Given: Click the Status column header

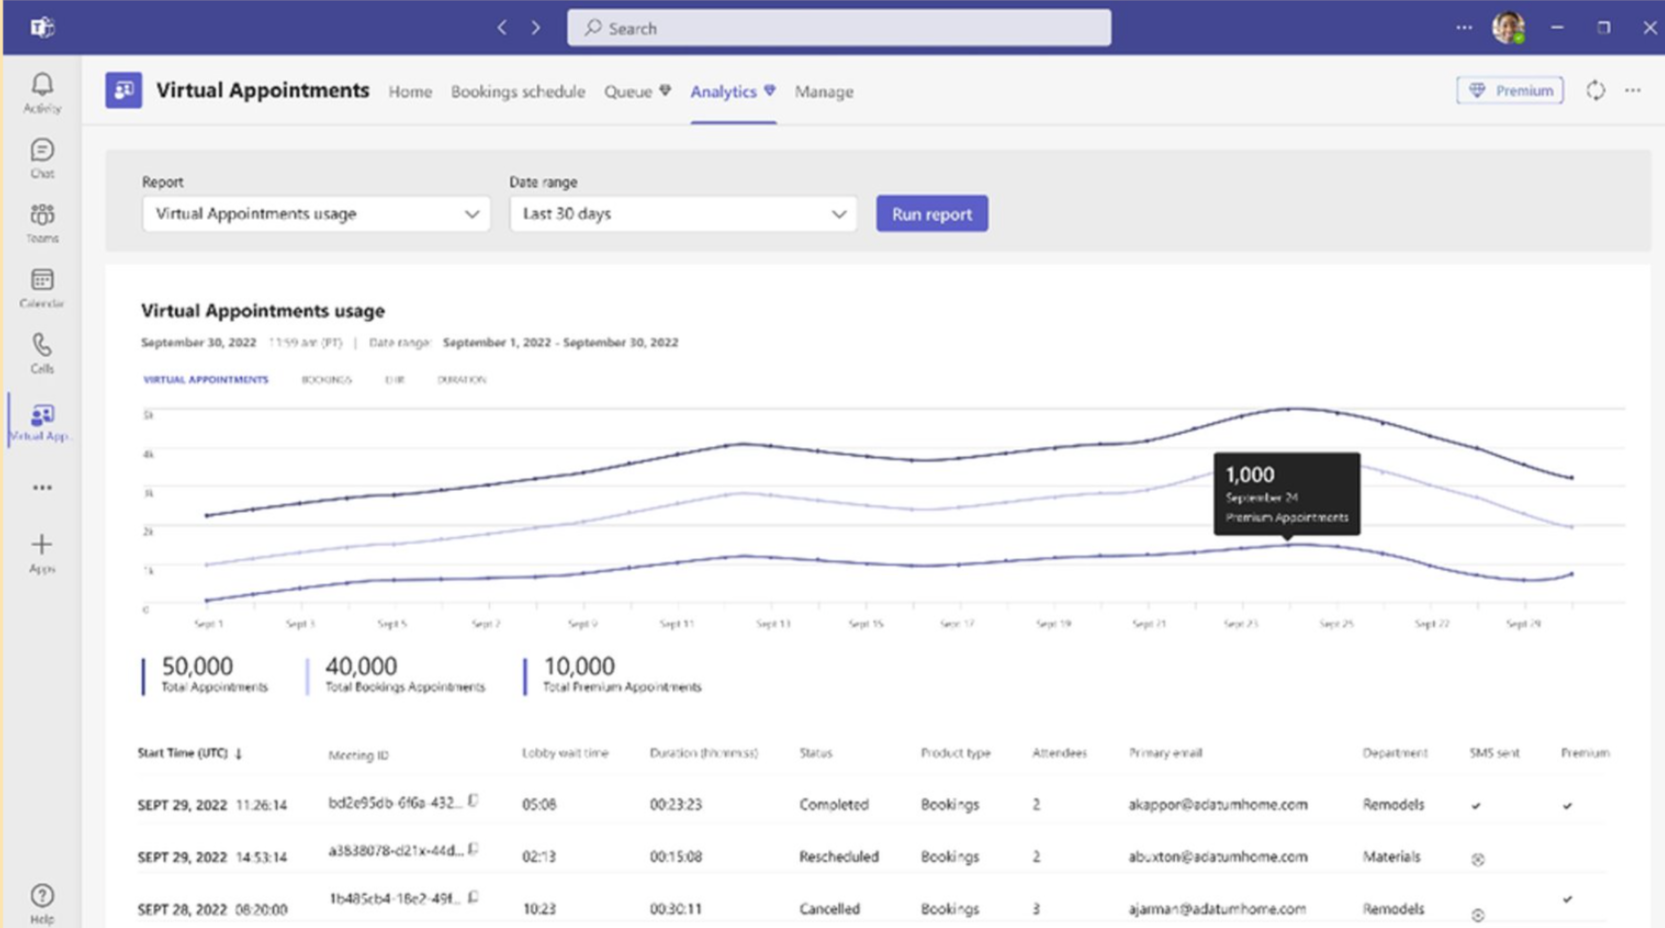Looking at the screenshot, I should (x=816, y=753).
